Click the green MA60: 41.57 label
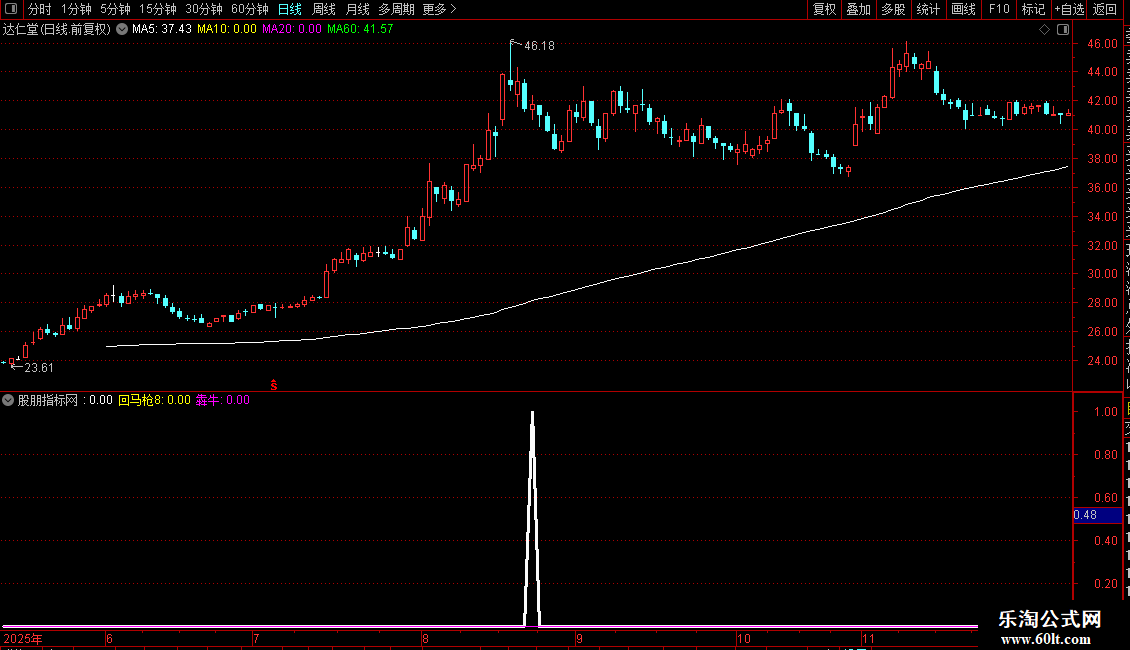The width and height of the screenshot is (1130, 650). 360,29
